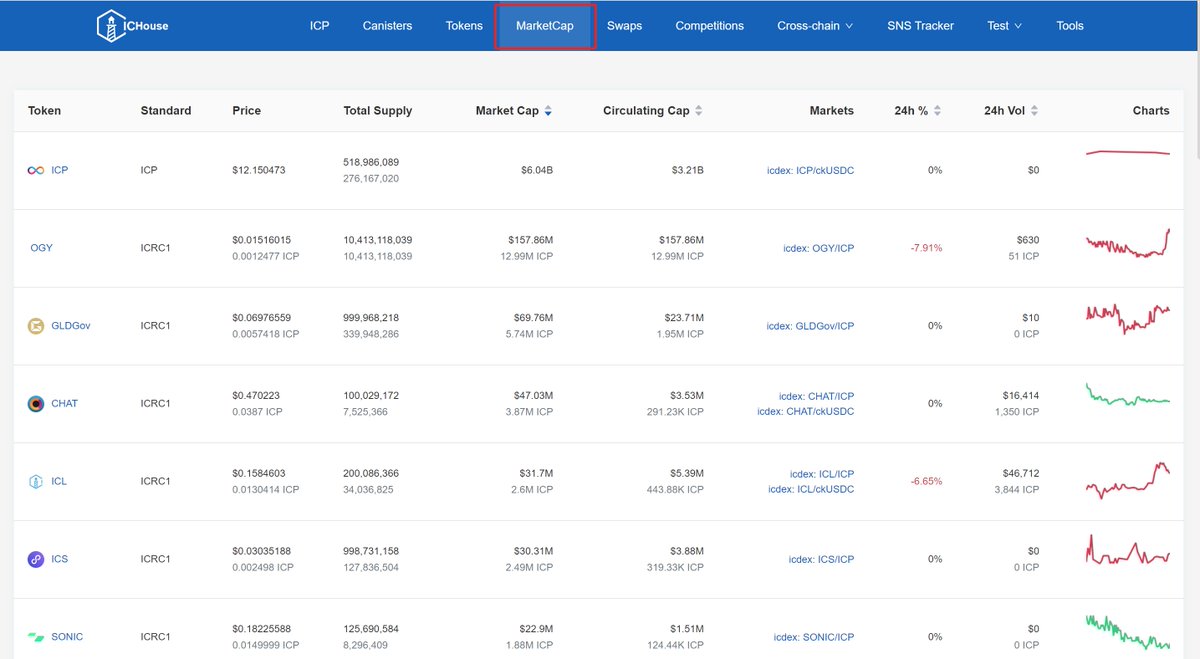Open the OGY token name link

[42, 248]
